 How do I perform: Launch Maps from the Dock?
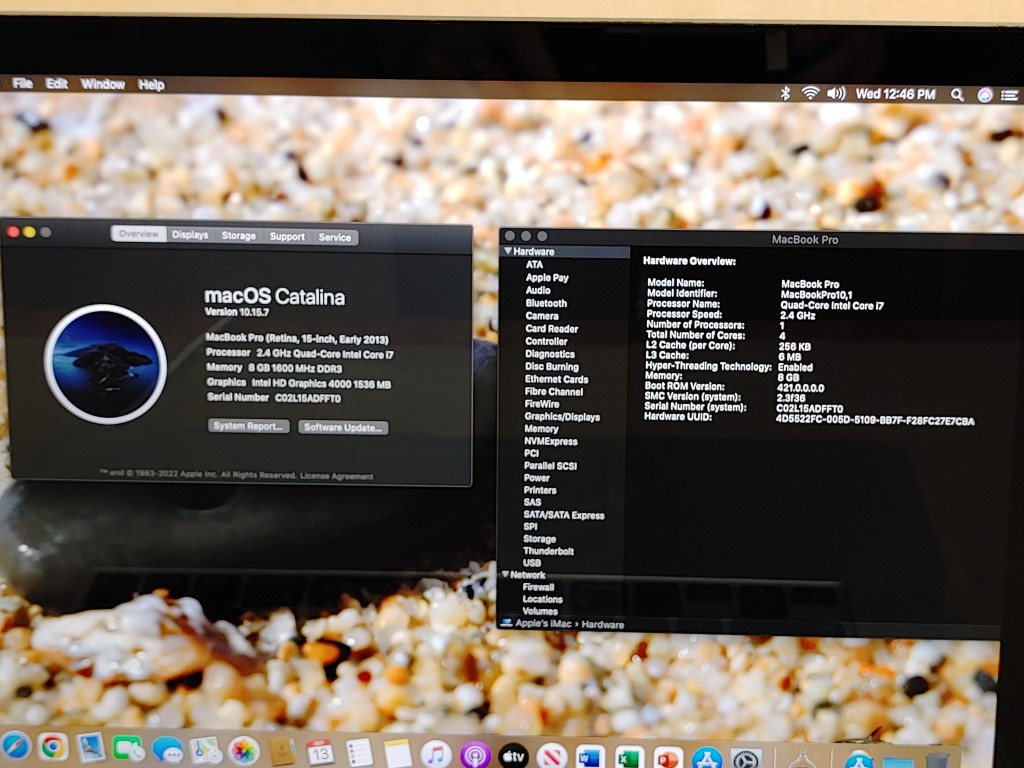coord(206,750)
